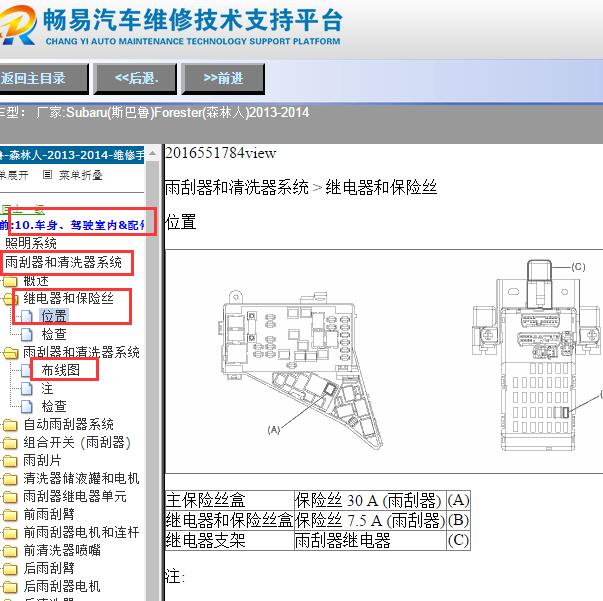Click the platform logo icon
This screenshot has width=603, height=601.
[x=18, y=25]
